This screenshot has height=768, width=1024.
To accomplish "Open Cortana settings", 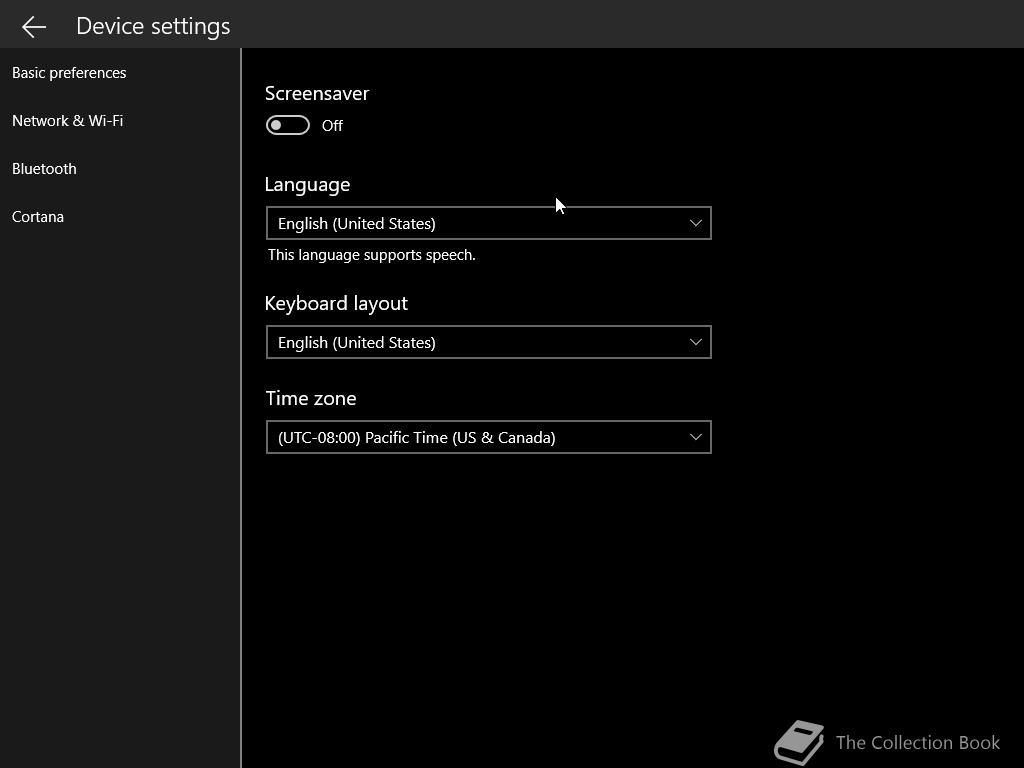I will click(x=38, y=217).
